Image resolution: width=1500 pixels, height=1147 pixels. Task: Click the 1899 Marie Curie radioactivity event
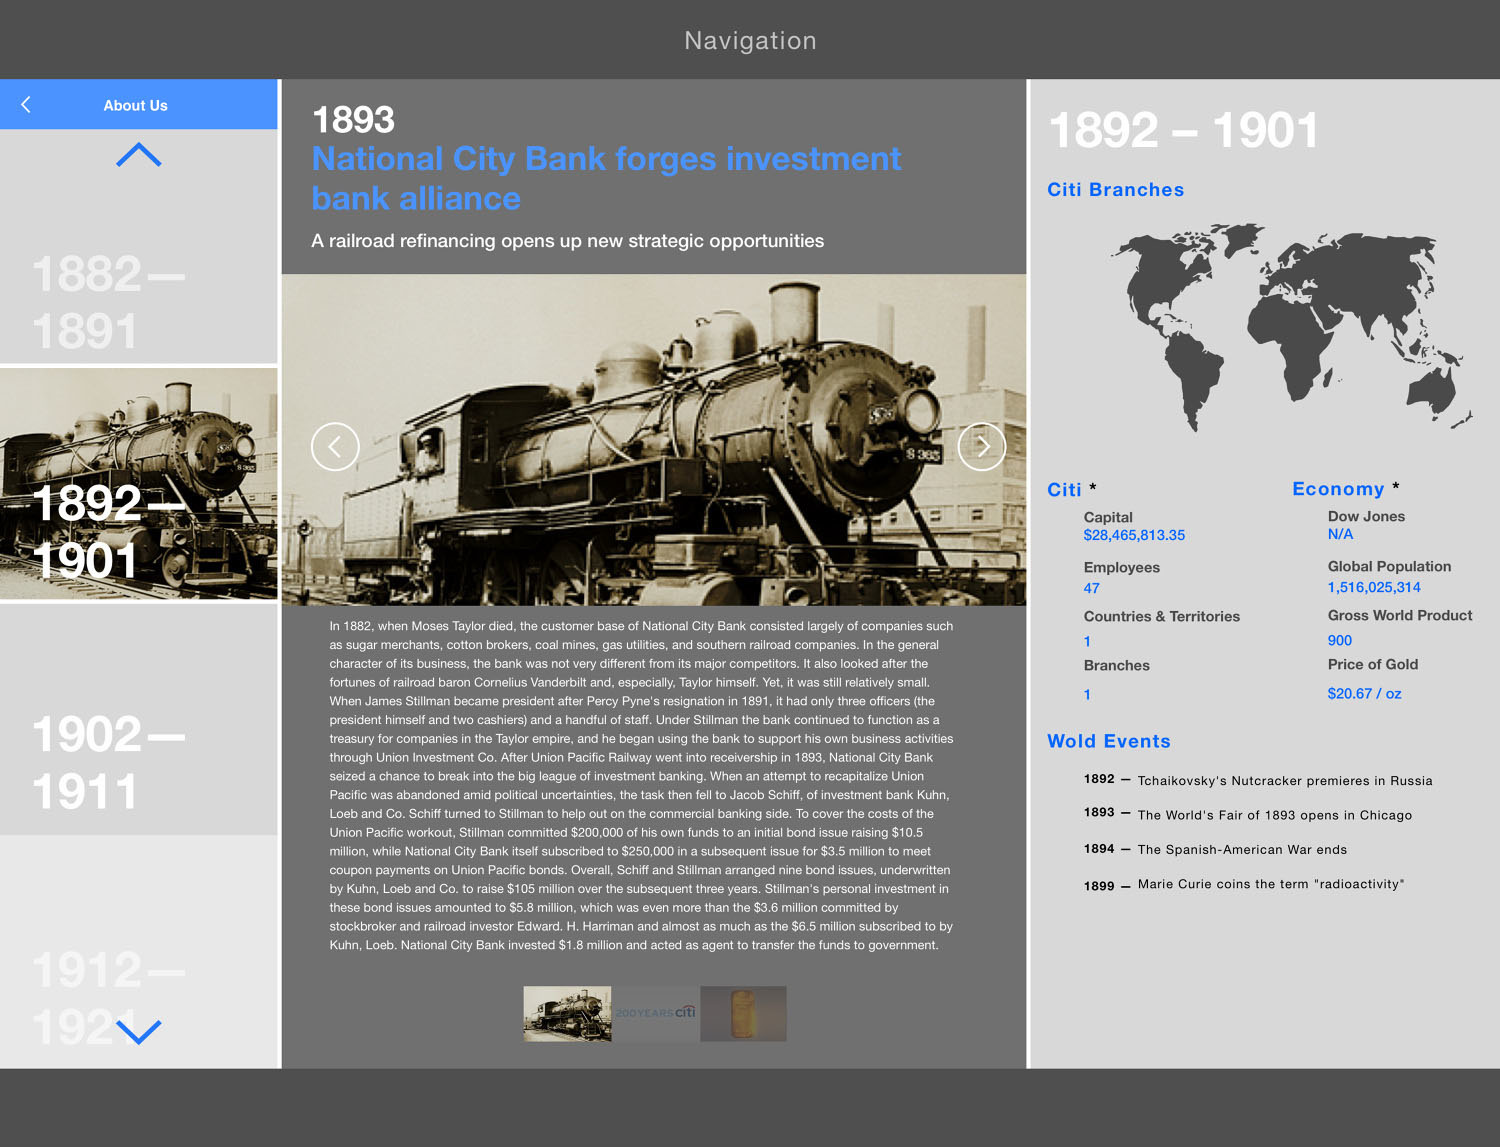pos(1244,885)
